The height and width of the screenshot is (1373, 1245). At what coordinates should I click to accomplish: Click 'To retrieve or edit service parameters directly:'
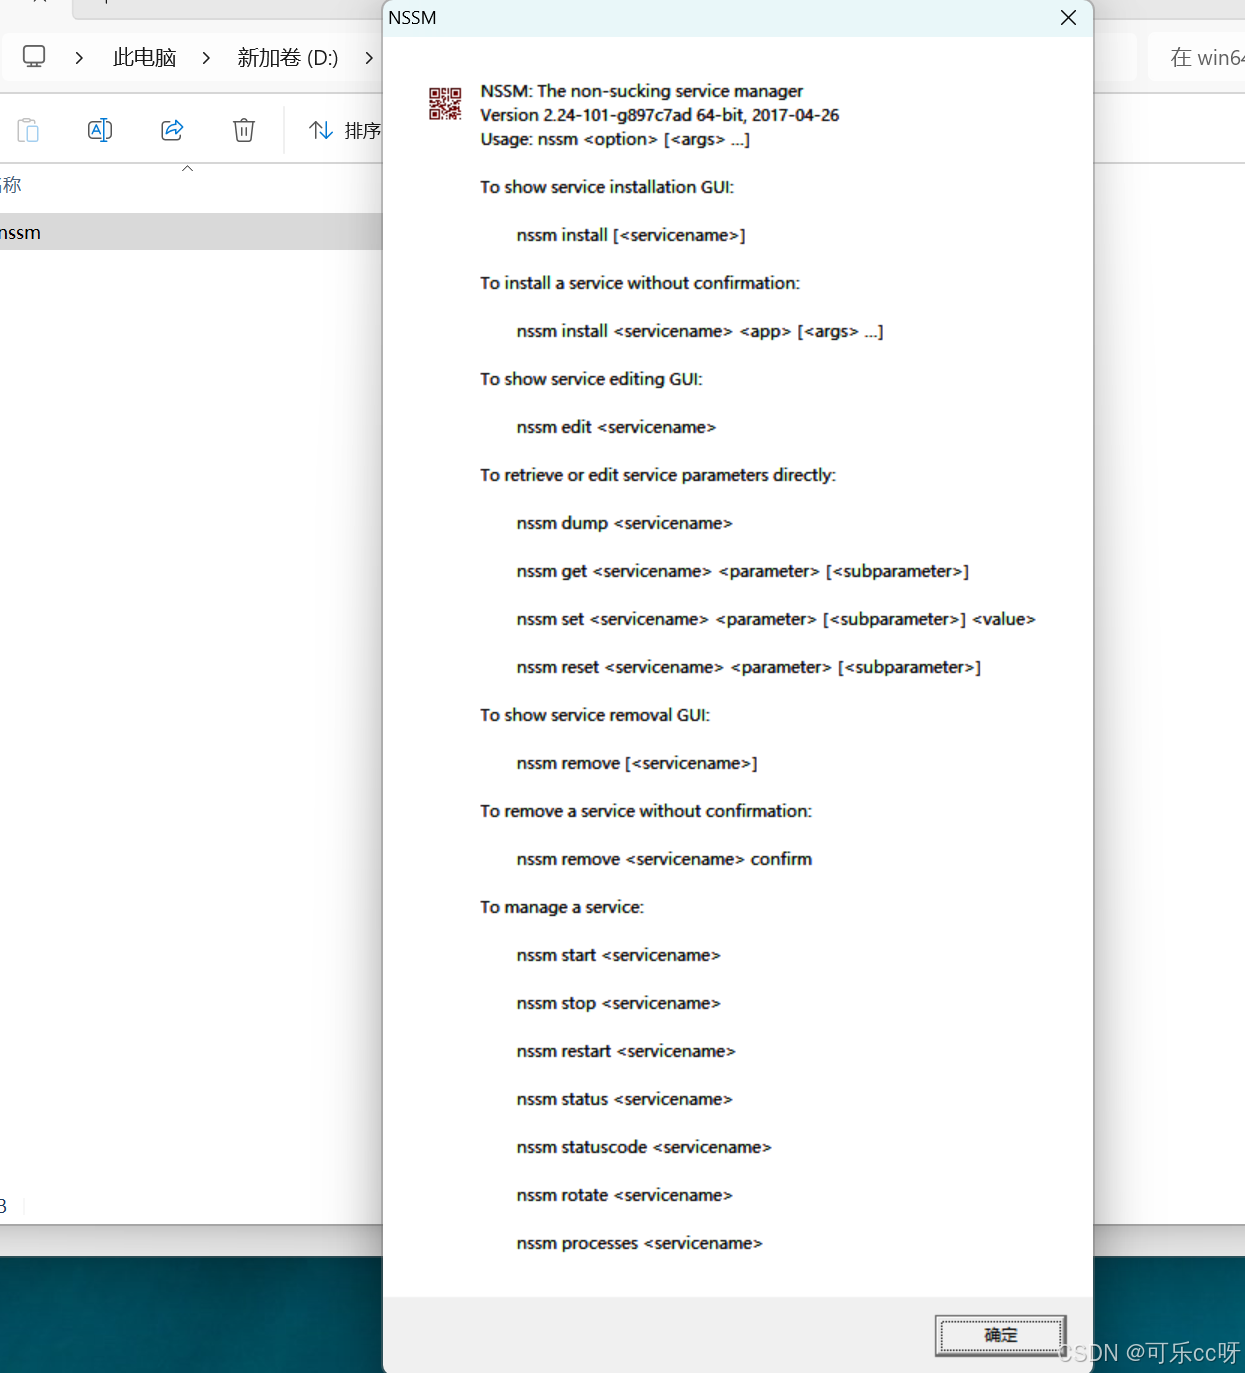click(658, 475)
